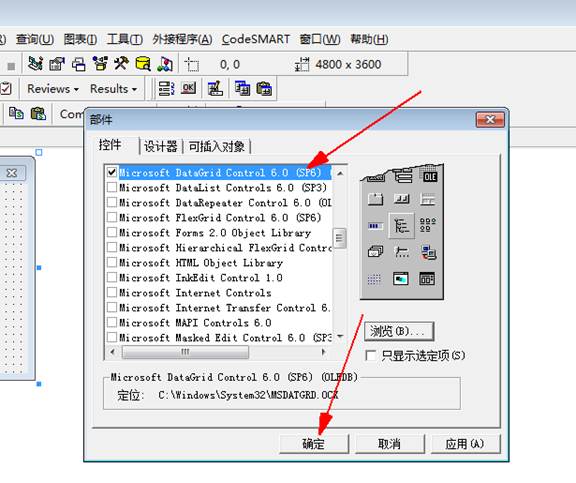576x483 pixels.
Task: Check Microsoft FlexGrid Control 6.0 checkbox
Action: [112, 217]
